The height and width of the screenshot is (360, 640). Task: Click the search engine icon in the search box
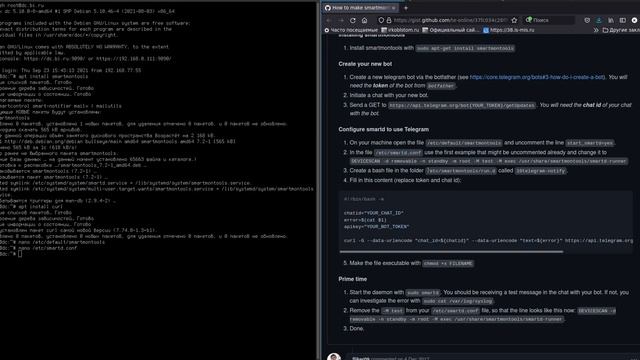click(x=529, y=20)
